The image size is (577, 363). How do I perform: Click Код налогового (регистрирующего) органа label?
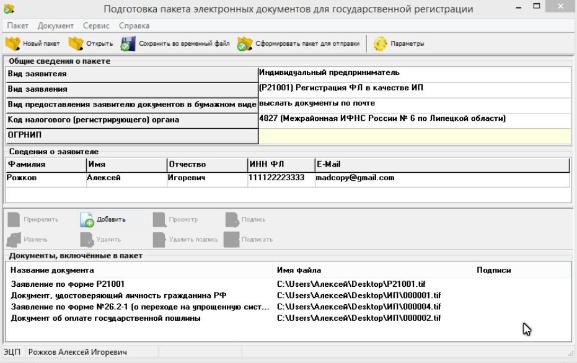point(132,120)
